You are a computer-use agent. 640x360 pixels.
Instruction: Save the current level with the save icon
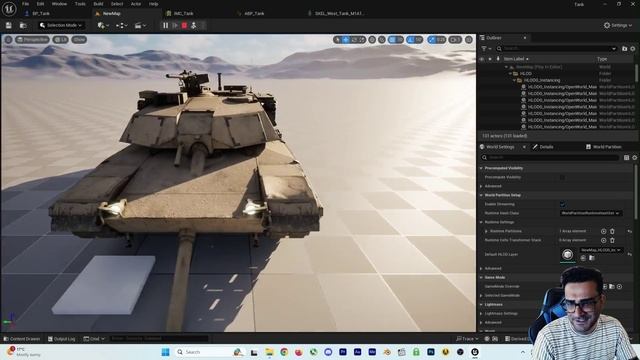9,25
